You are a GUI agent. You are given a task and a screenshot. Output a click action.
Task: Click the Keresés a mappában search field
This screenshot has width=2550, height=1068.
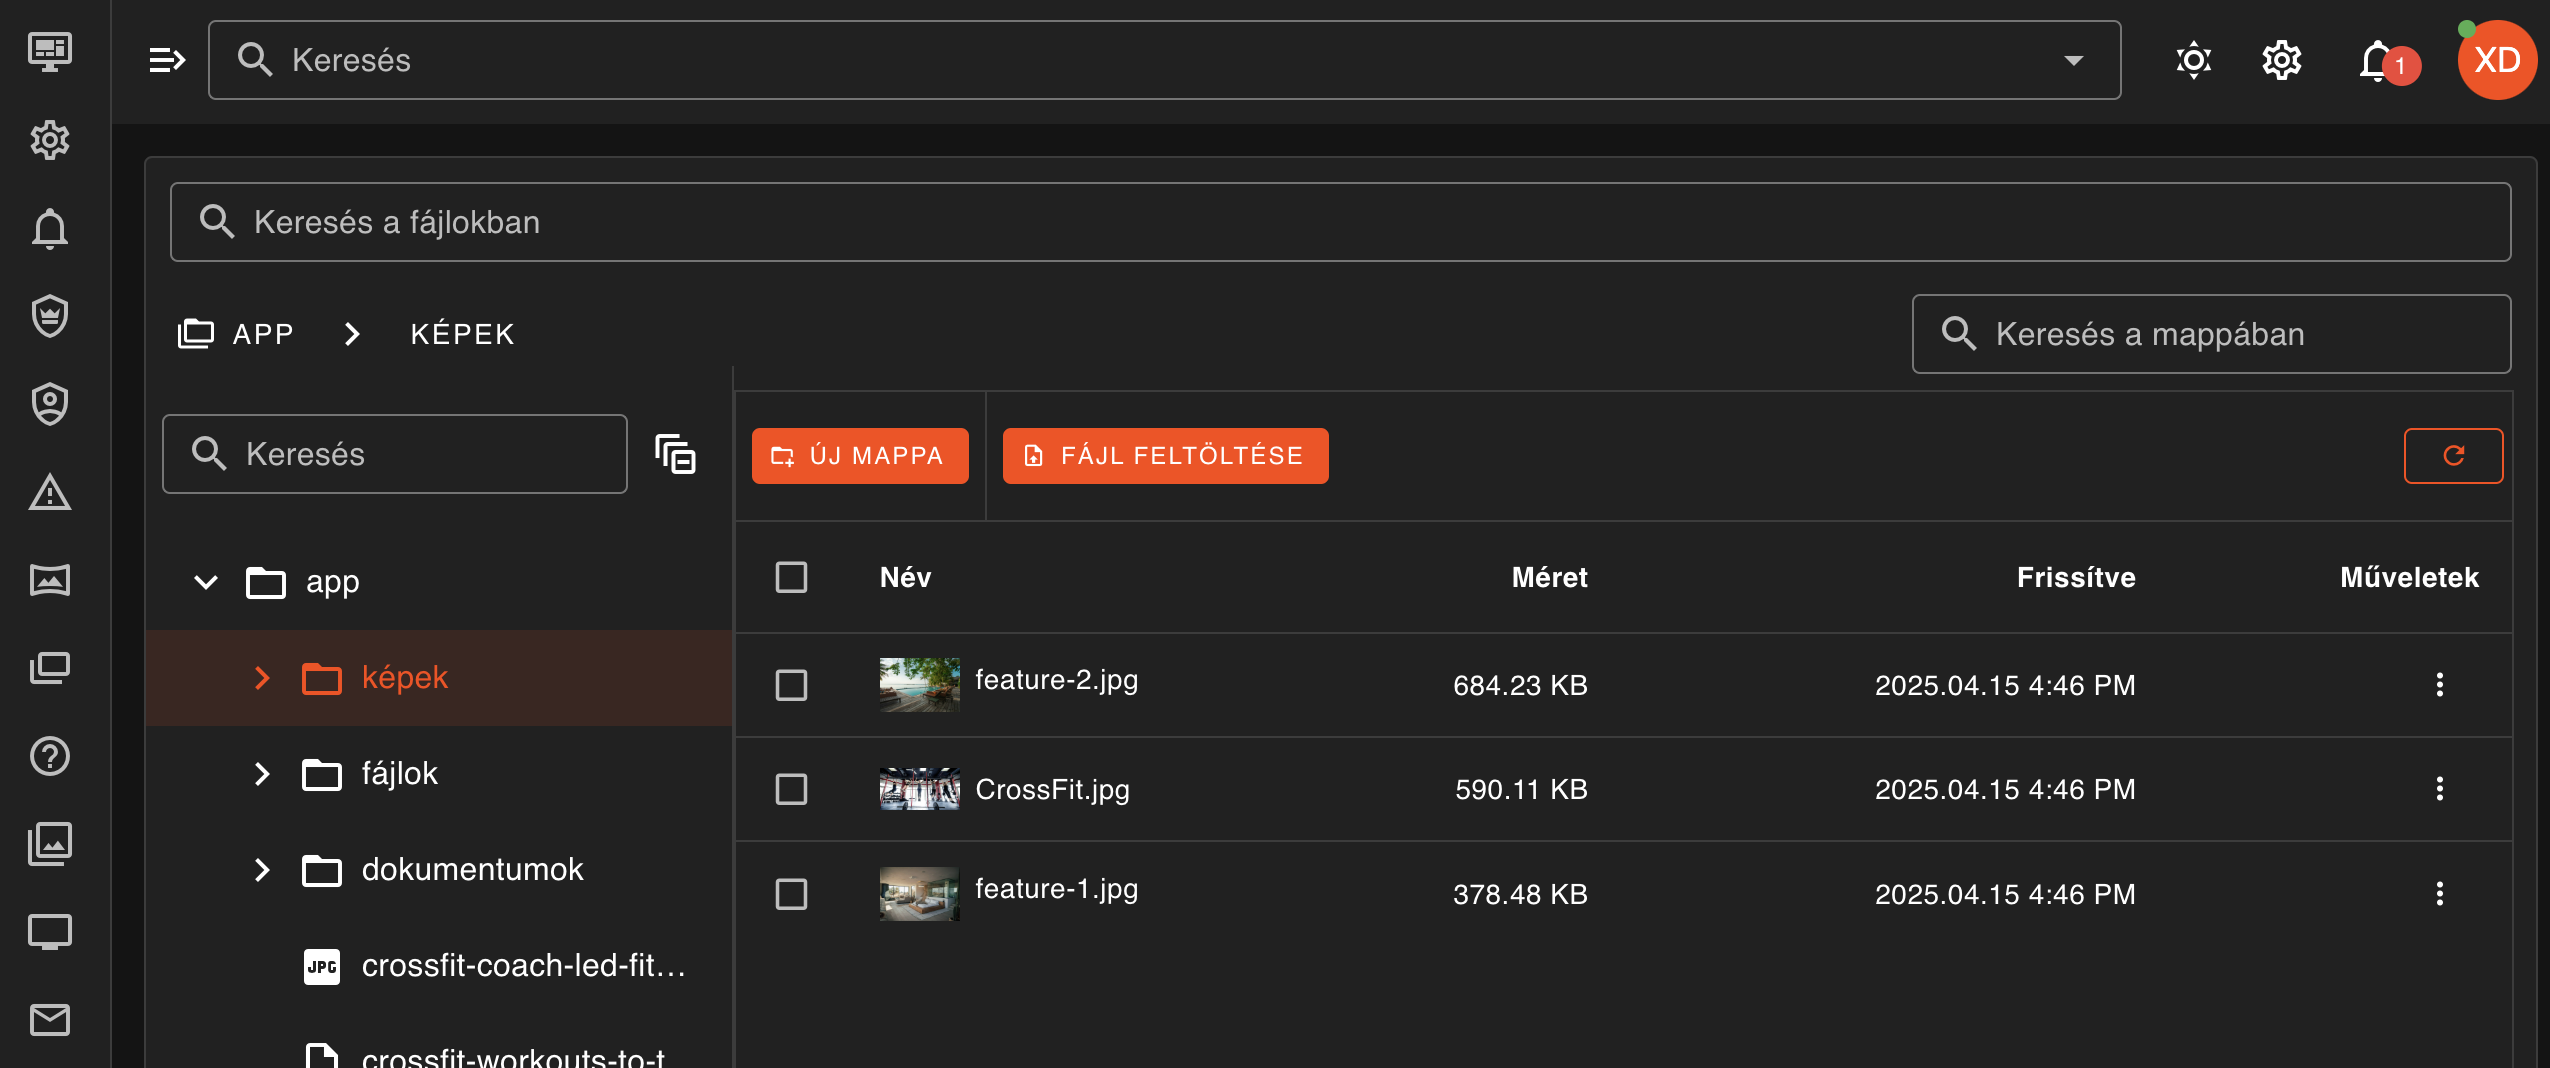2210,334
